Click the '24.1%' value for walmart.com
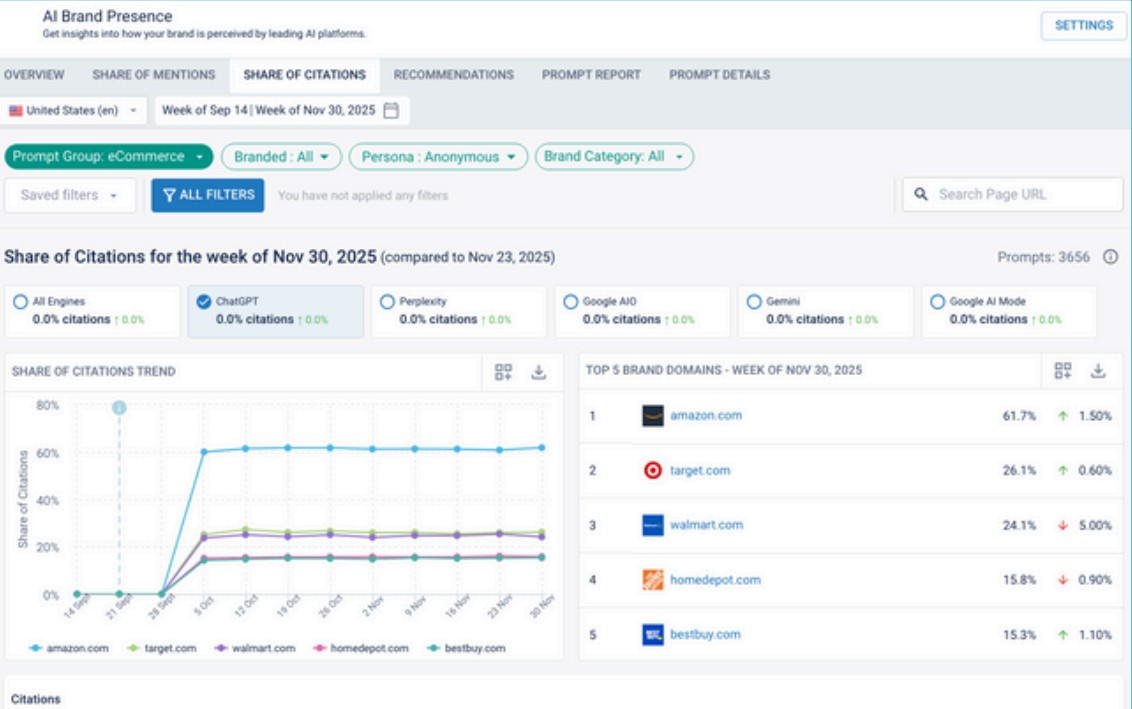This screenshot has width=1132, height=709. [1019, 526]
